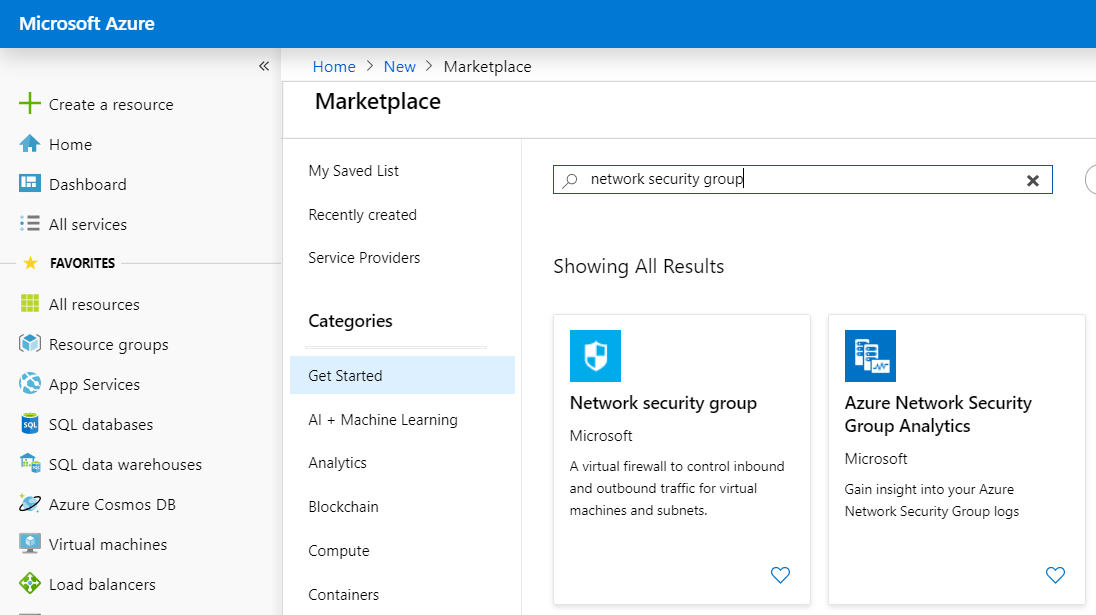Clear the search box with X
The height and width of the screenshot is (615, 1096).
point(1032,180)
